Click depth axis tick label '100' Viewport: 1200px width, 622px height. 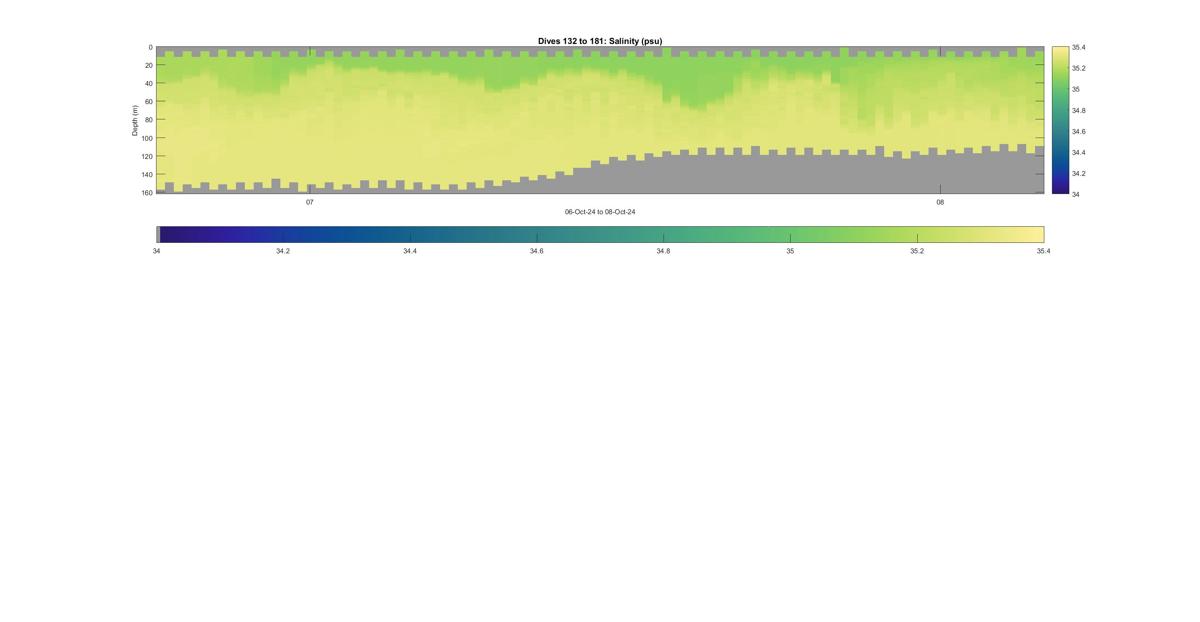pyautogui.click(x=146, y=138)
